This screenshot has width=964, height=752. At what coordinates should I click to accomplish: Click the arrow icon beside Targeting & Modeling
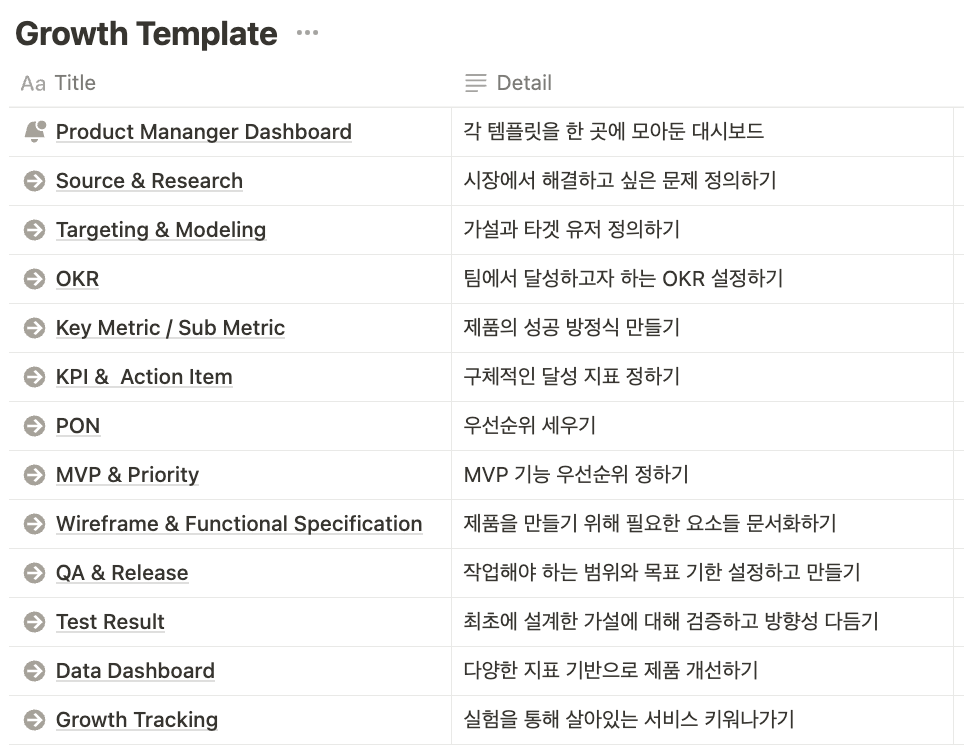coord(33,230)
